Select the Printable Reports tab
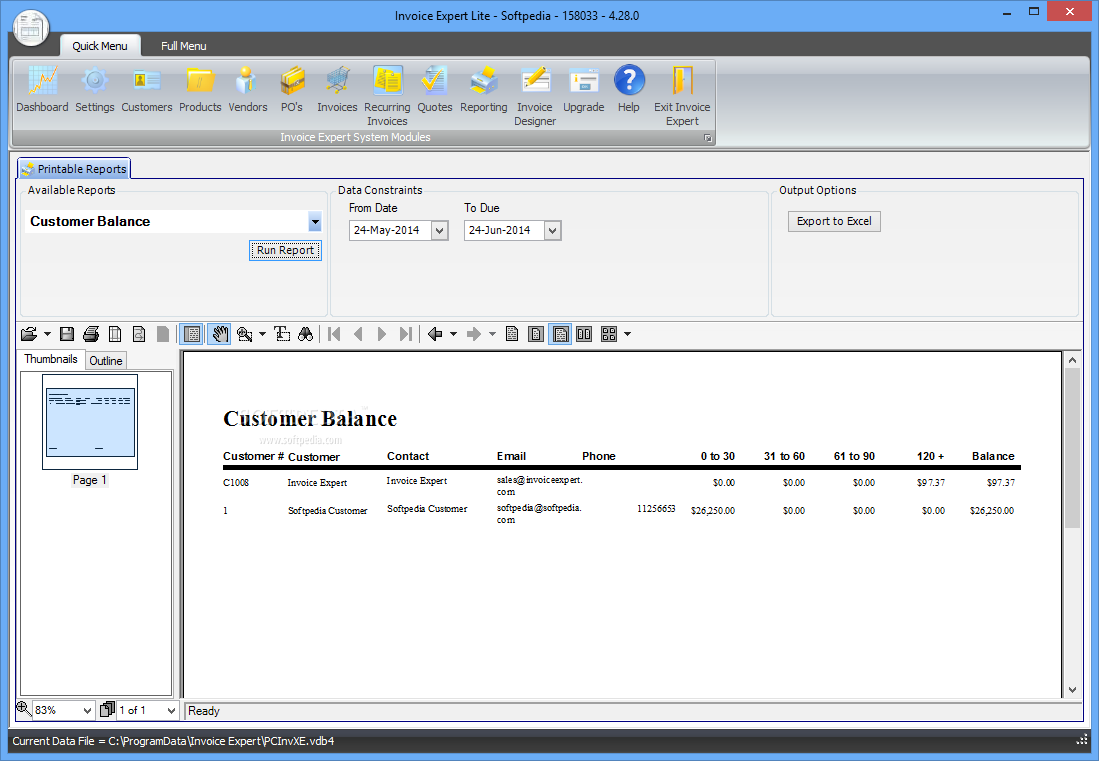The height and width of the screenshot is (761, 1099). pos(74,169)
